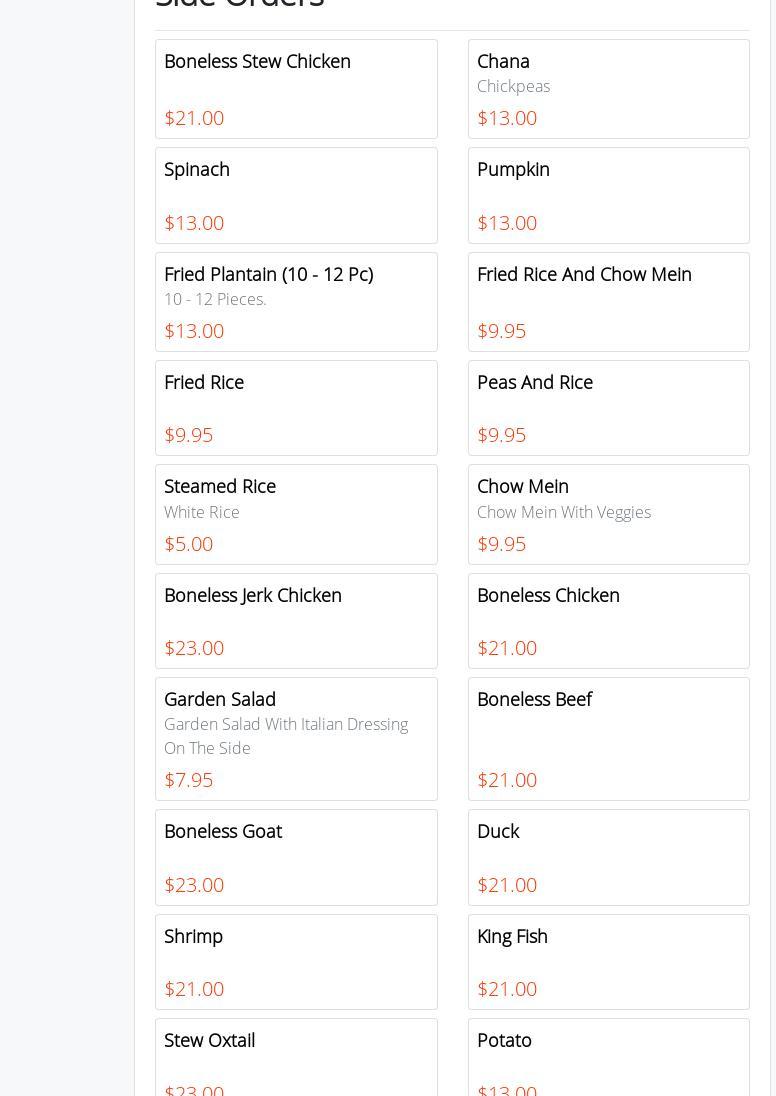Choose Chow Mein With Veggies
Image resolution: width=776 pixels, height=1096 pixels.
click(608, 514)
